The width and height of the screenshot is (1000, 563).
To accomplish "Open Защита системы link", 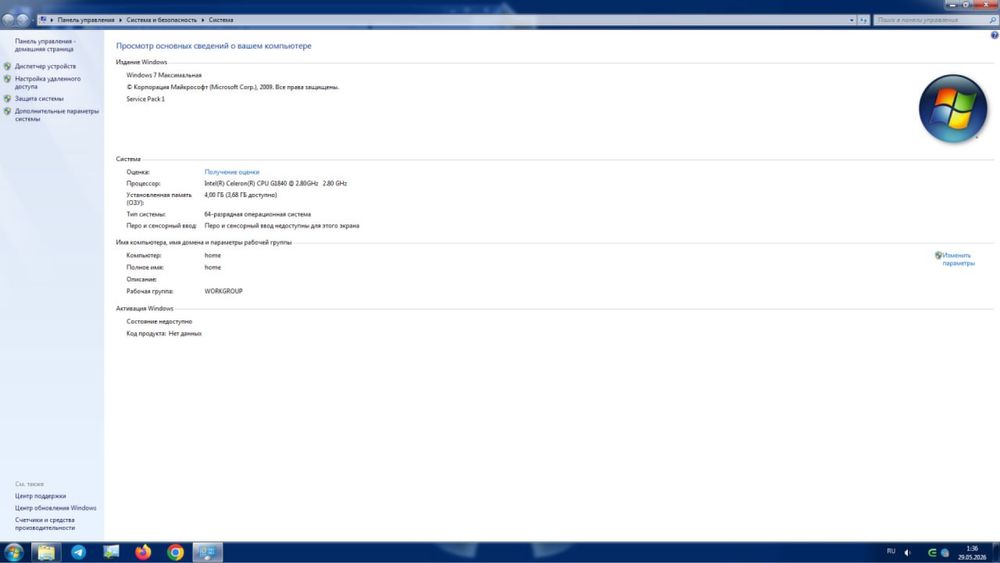I will pyautogui.click(x=39, y=99).
